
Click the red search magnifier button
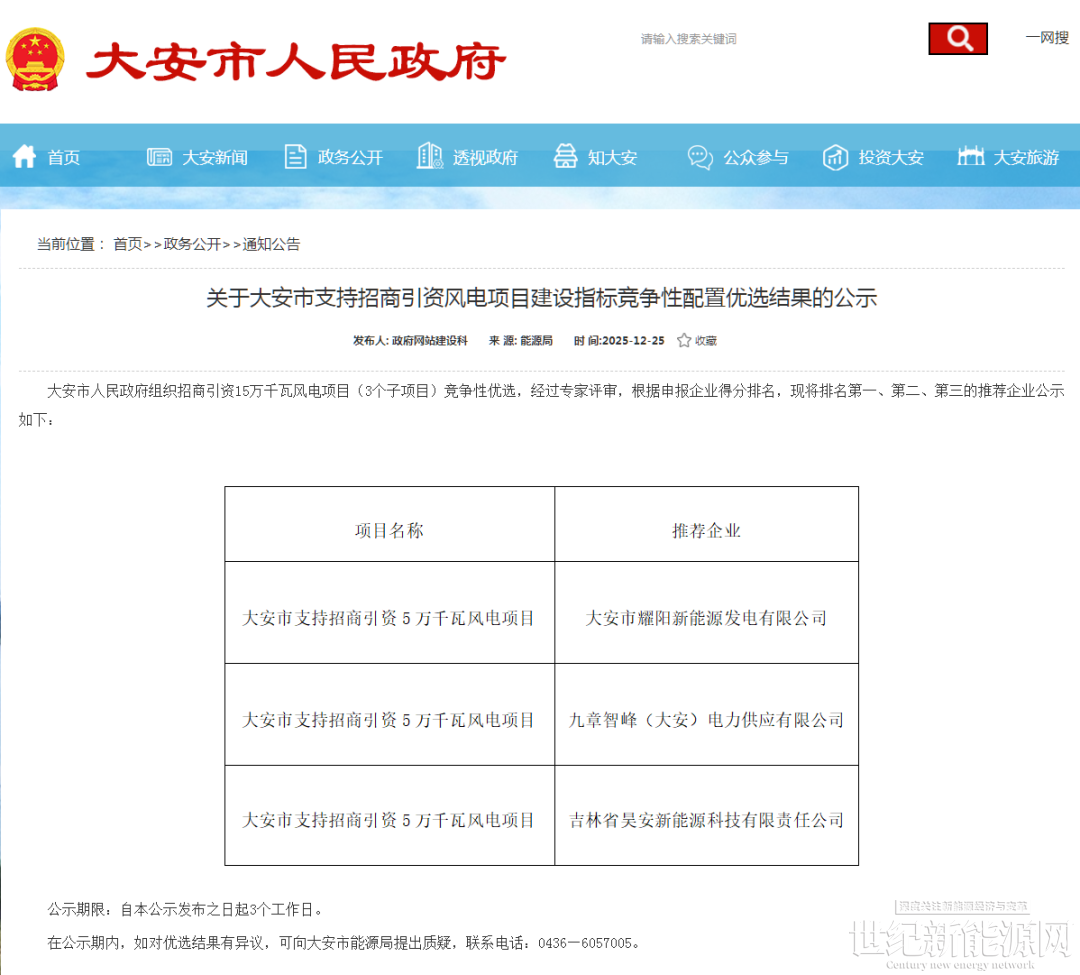coord(957,39)
